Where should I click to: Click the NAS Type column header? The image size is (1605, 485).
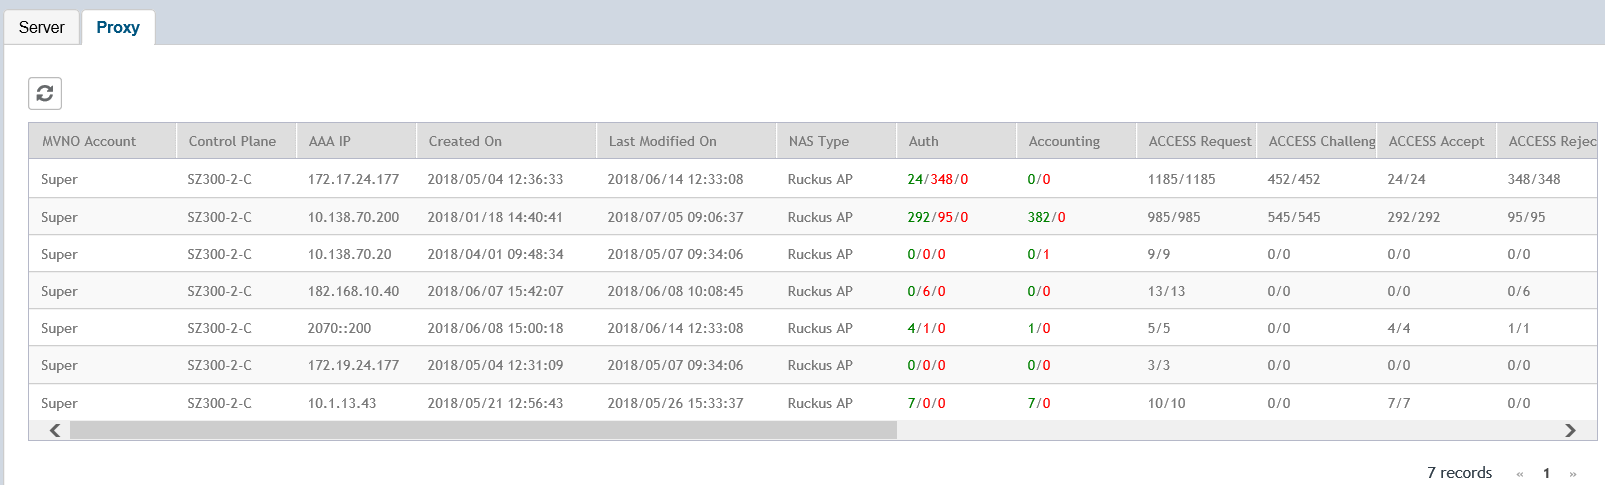[x=818, y=141]
